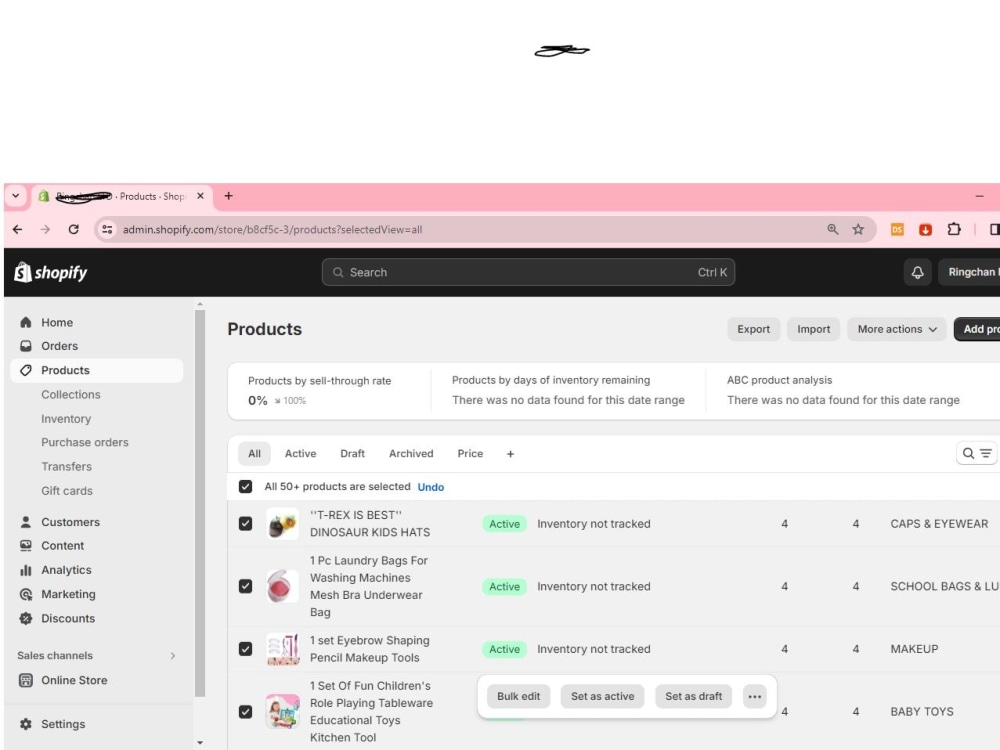This screenshot has width=1000, height=750.
Task: Uncheck the Laundry Bags product checkbox
Action: coord(246,586)
